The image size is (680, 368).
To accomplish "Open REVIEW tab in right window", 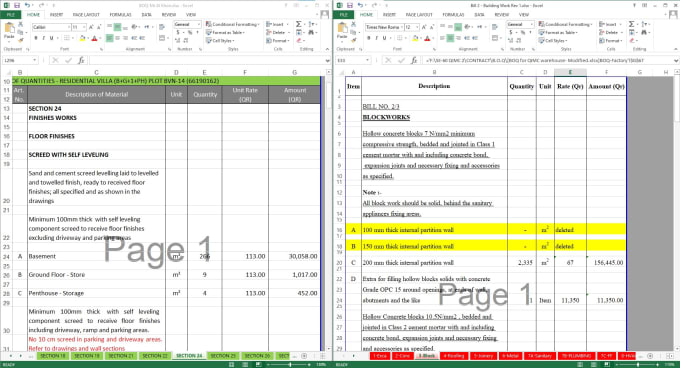I will (x=501, y=15).
